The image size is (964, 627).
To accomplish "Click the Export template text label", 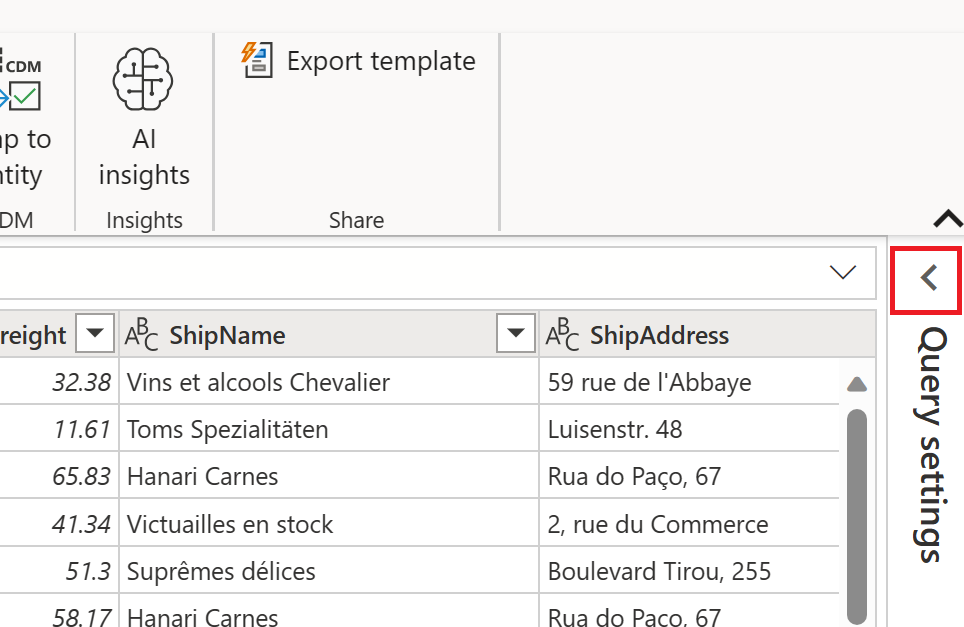I will point(381,60).
